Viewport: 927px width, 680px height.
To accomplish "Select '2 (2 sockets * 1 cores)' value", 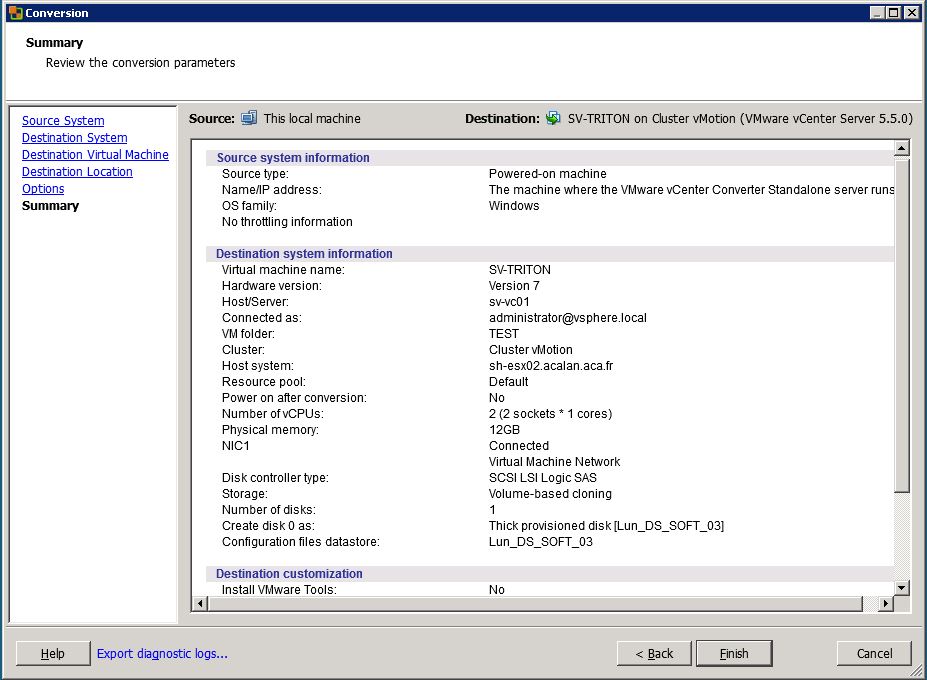I will (550, 413).
